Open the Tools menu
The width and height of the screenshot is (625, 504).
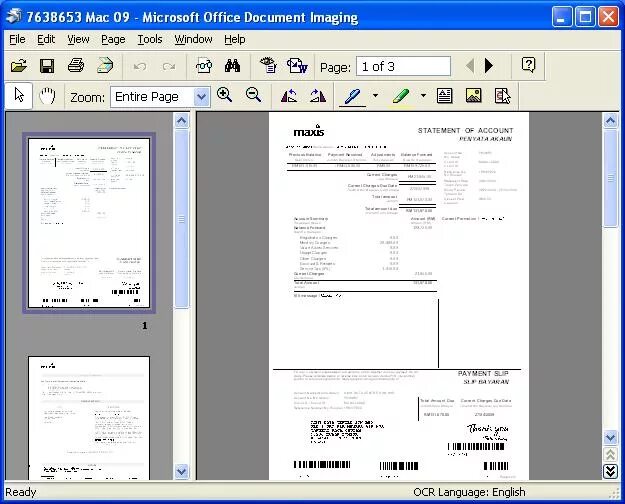150,39
